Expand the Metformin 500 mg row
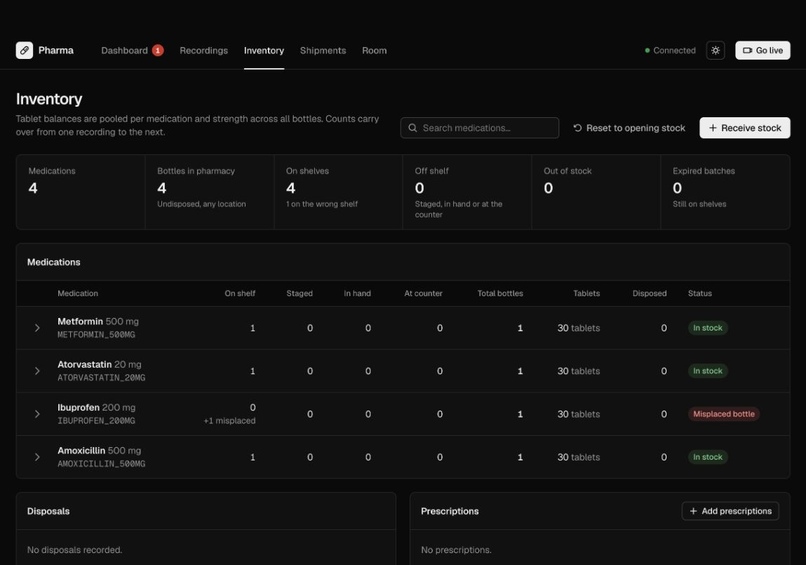 37,328
